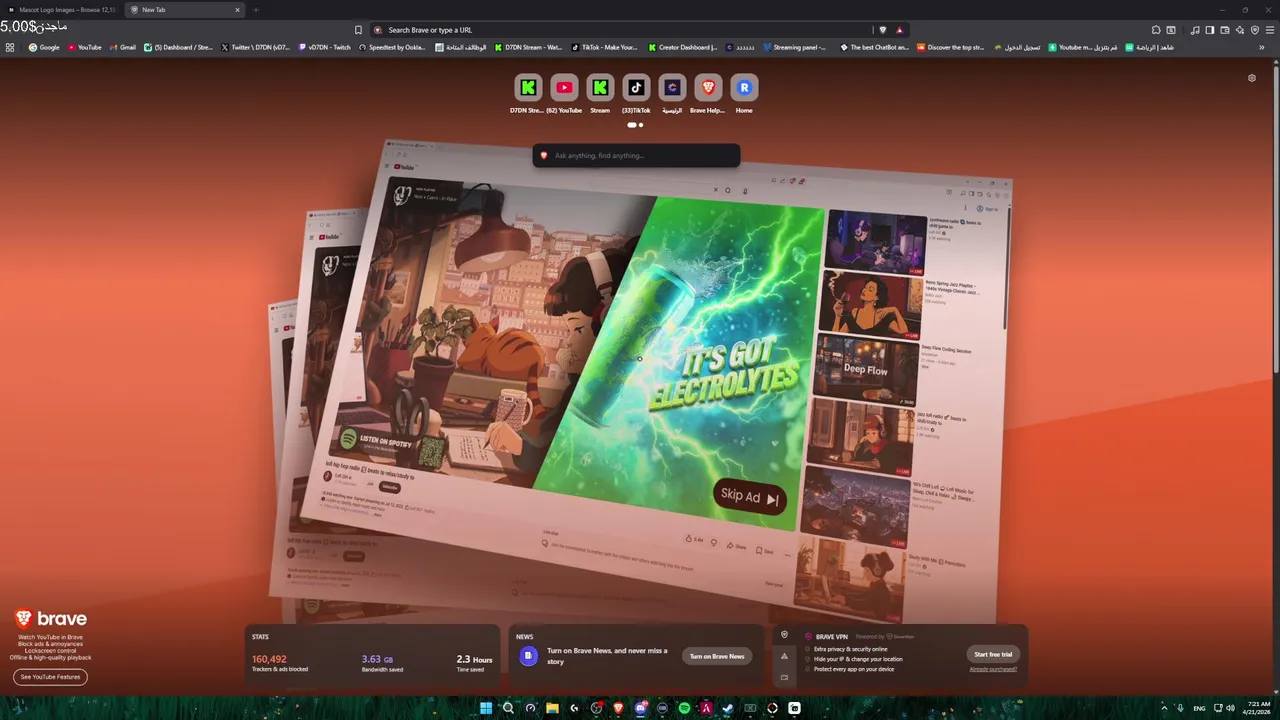This screenshot has height=720, width=1280.
Task: Switch input language via ENG indicator
Action: (1199, 708)
